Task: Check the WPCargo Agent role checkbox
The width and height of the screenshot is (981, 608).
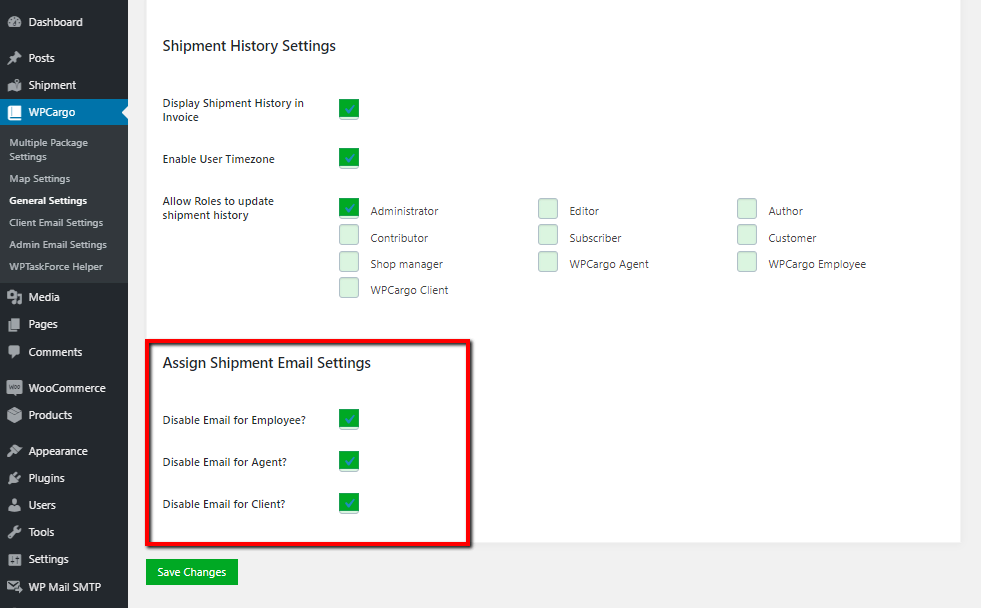Action: pos(548,261)
